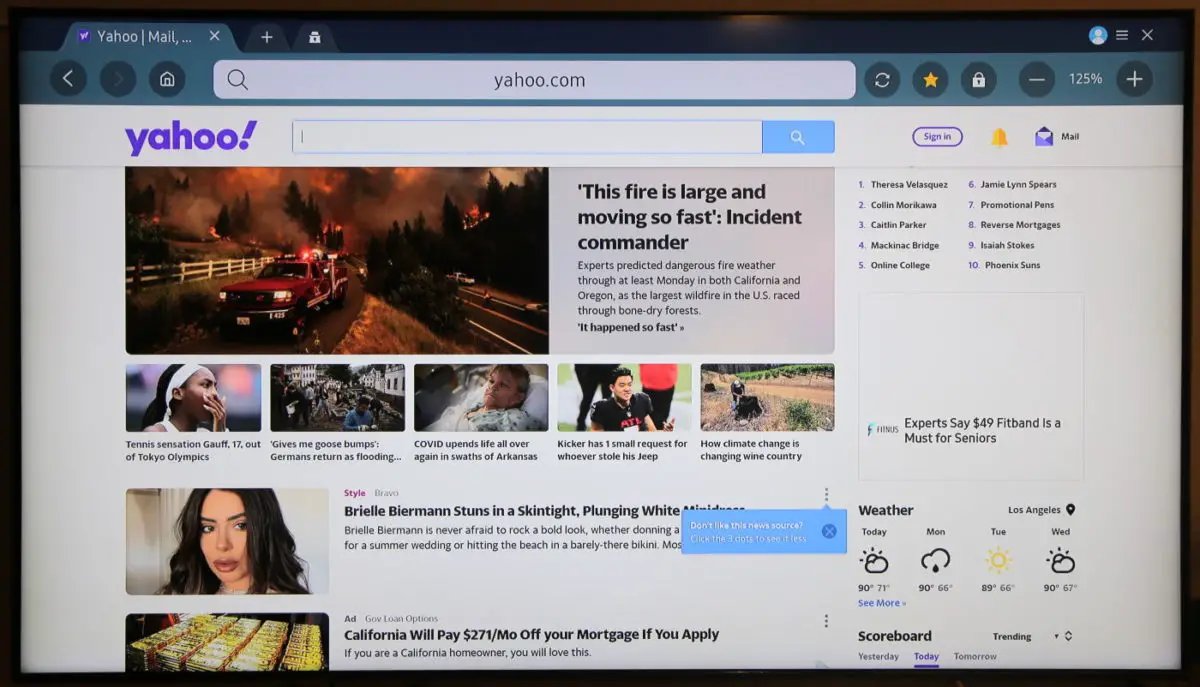1200x687 pixels.
Task: Open 'This fire is large' headline
Action: pyautogui.click(x=690, y=217)
